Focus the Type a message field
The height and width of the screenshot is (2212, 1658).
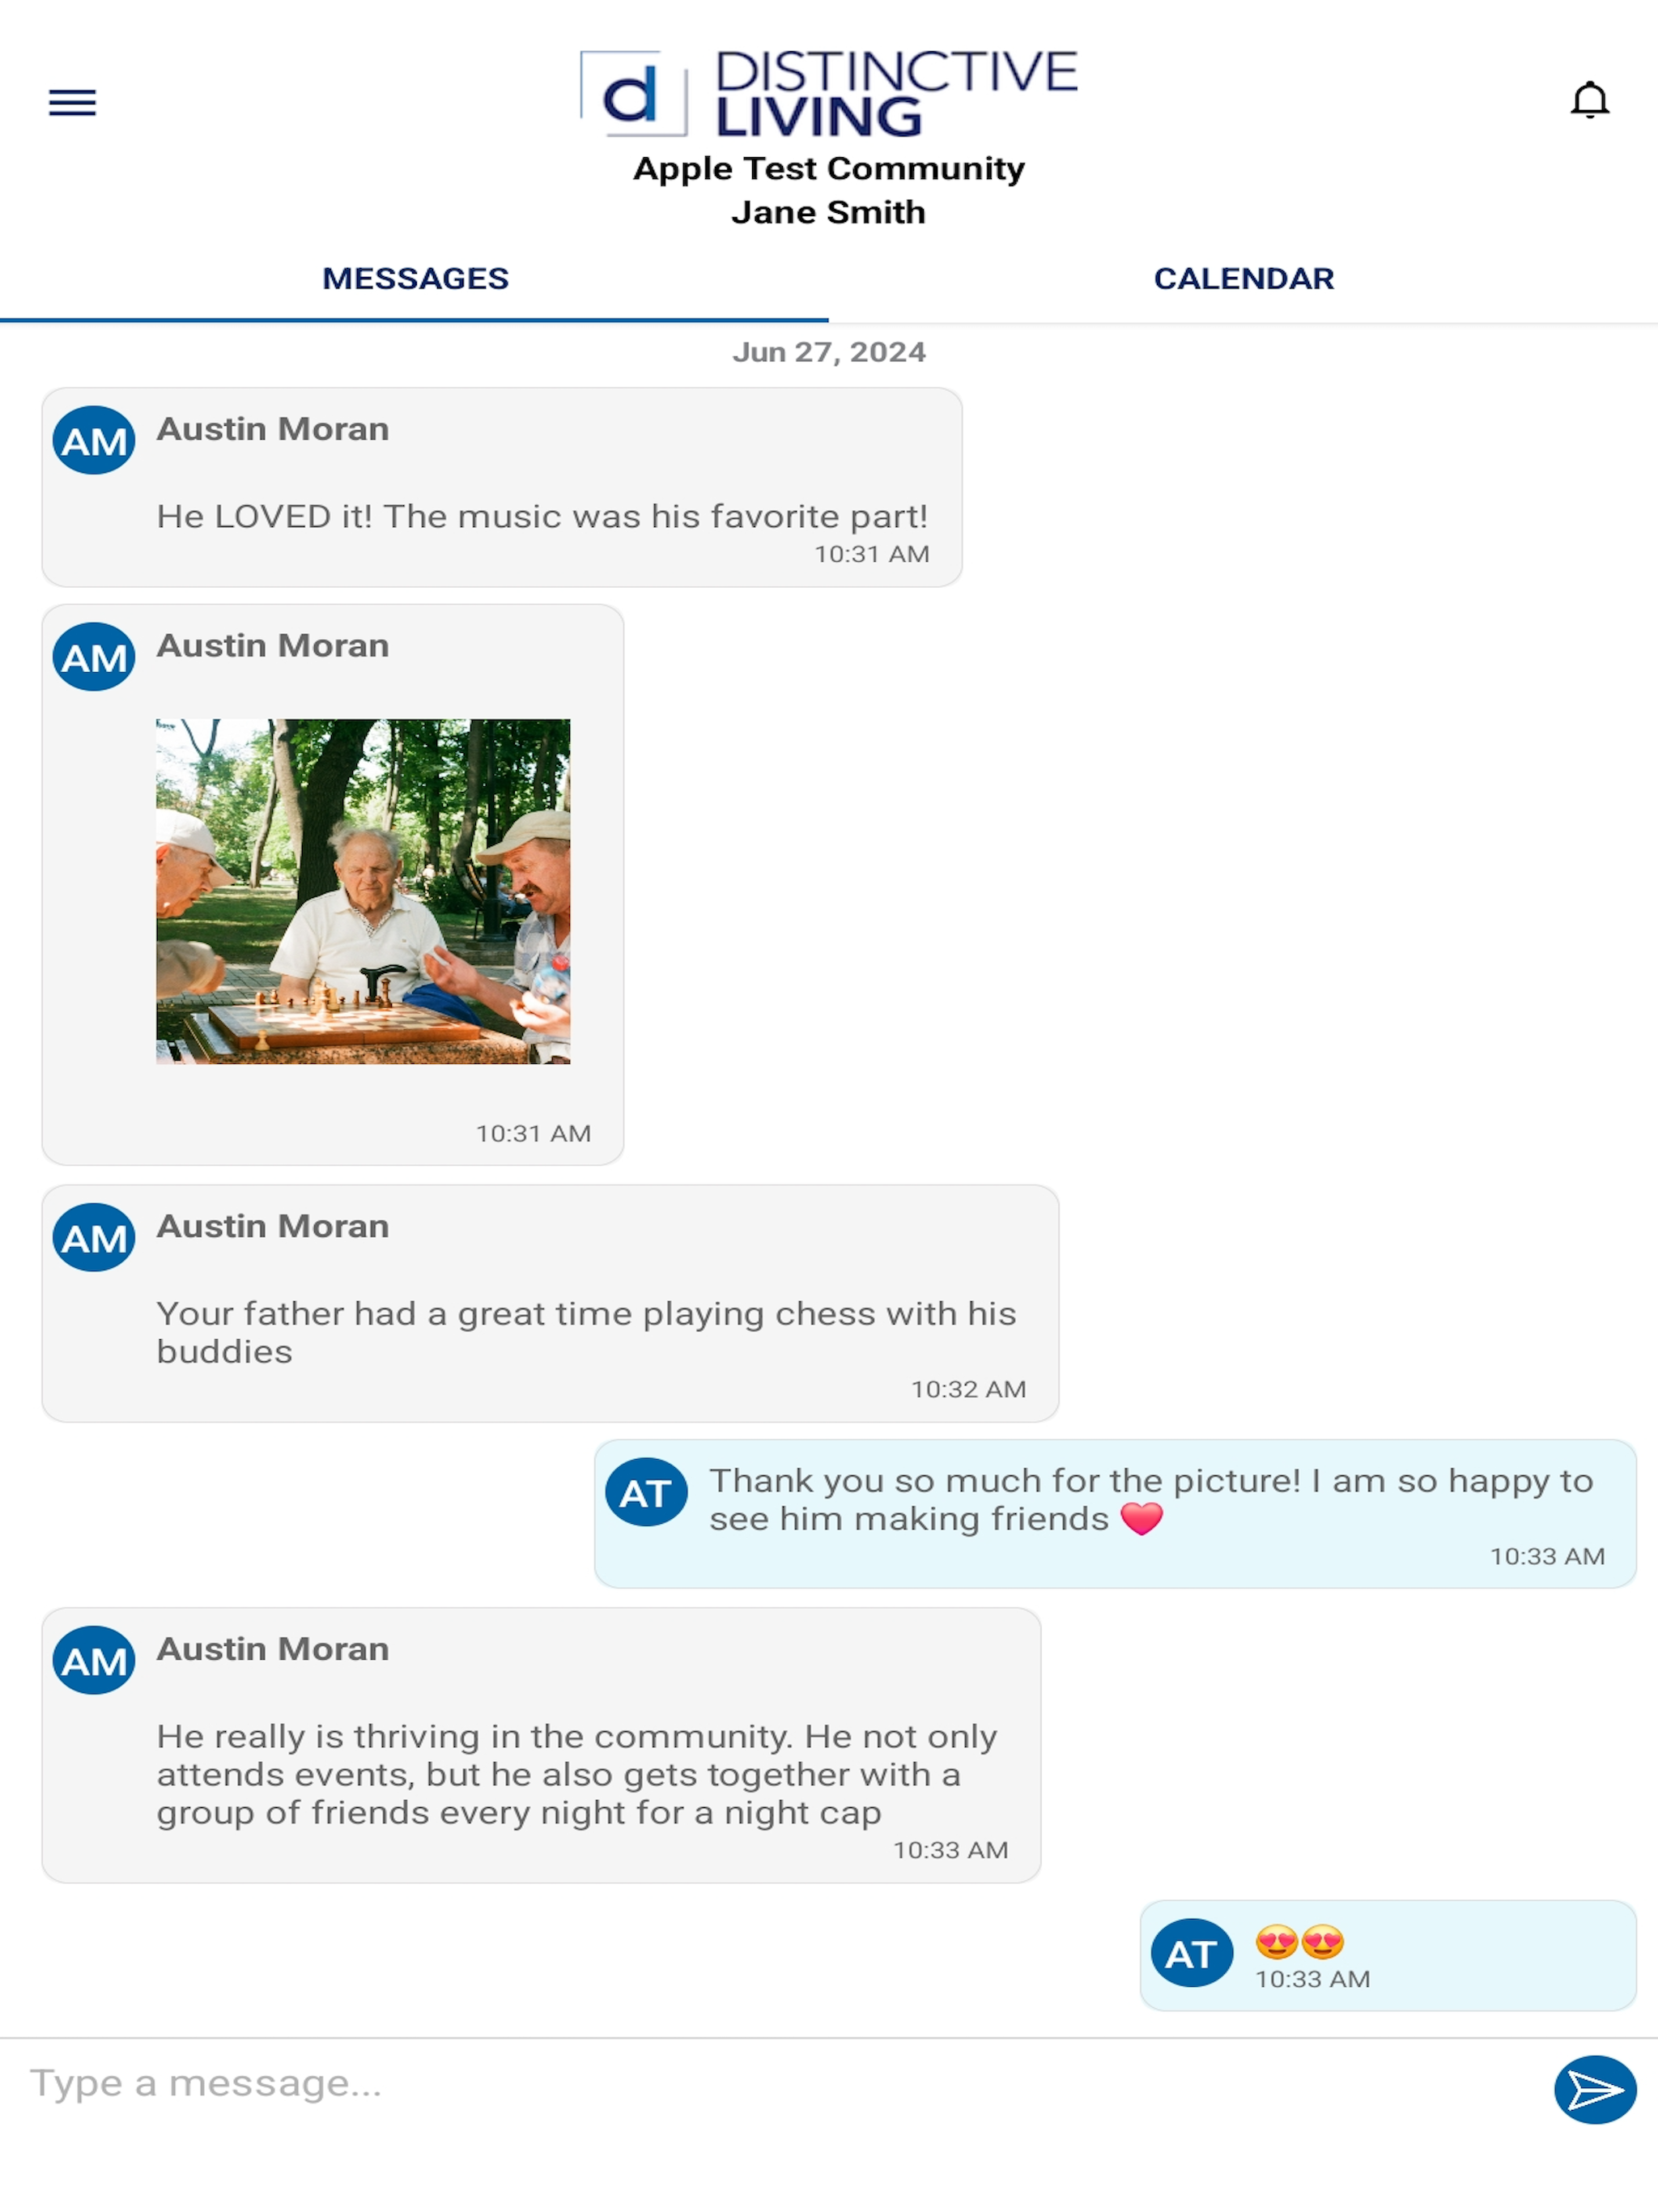click(780, 2084)
